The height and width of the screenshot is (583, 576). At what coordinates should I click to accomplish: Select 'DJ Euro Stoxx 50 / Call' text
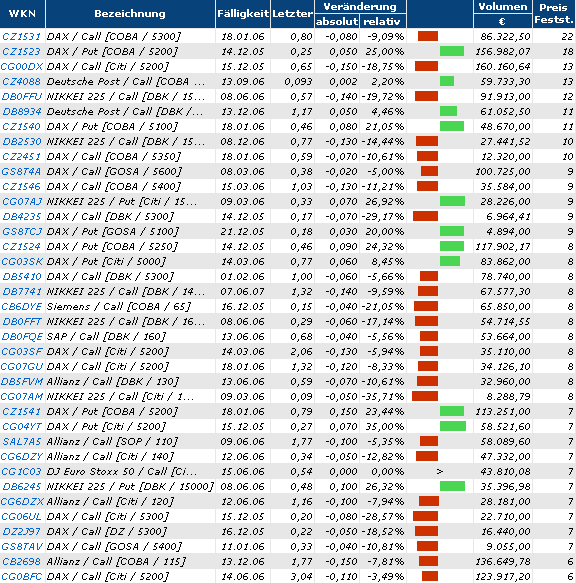point(107,471)
